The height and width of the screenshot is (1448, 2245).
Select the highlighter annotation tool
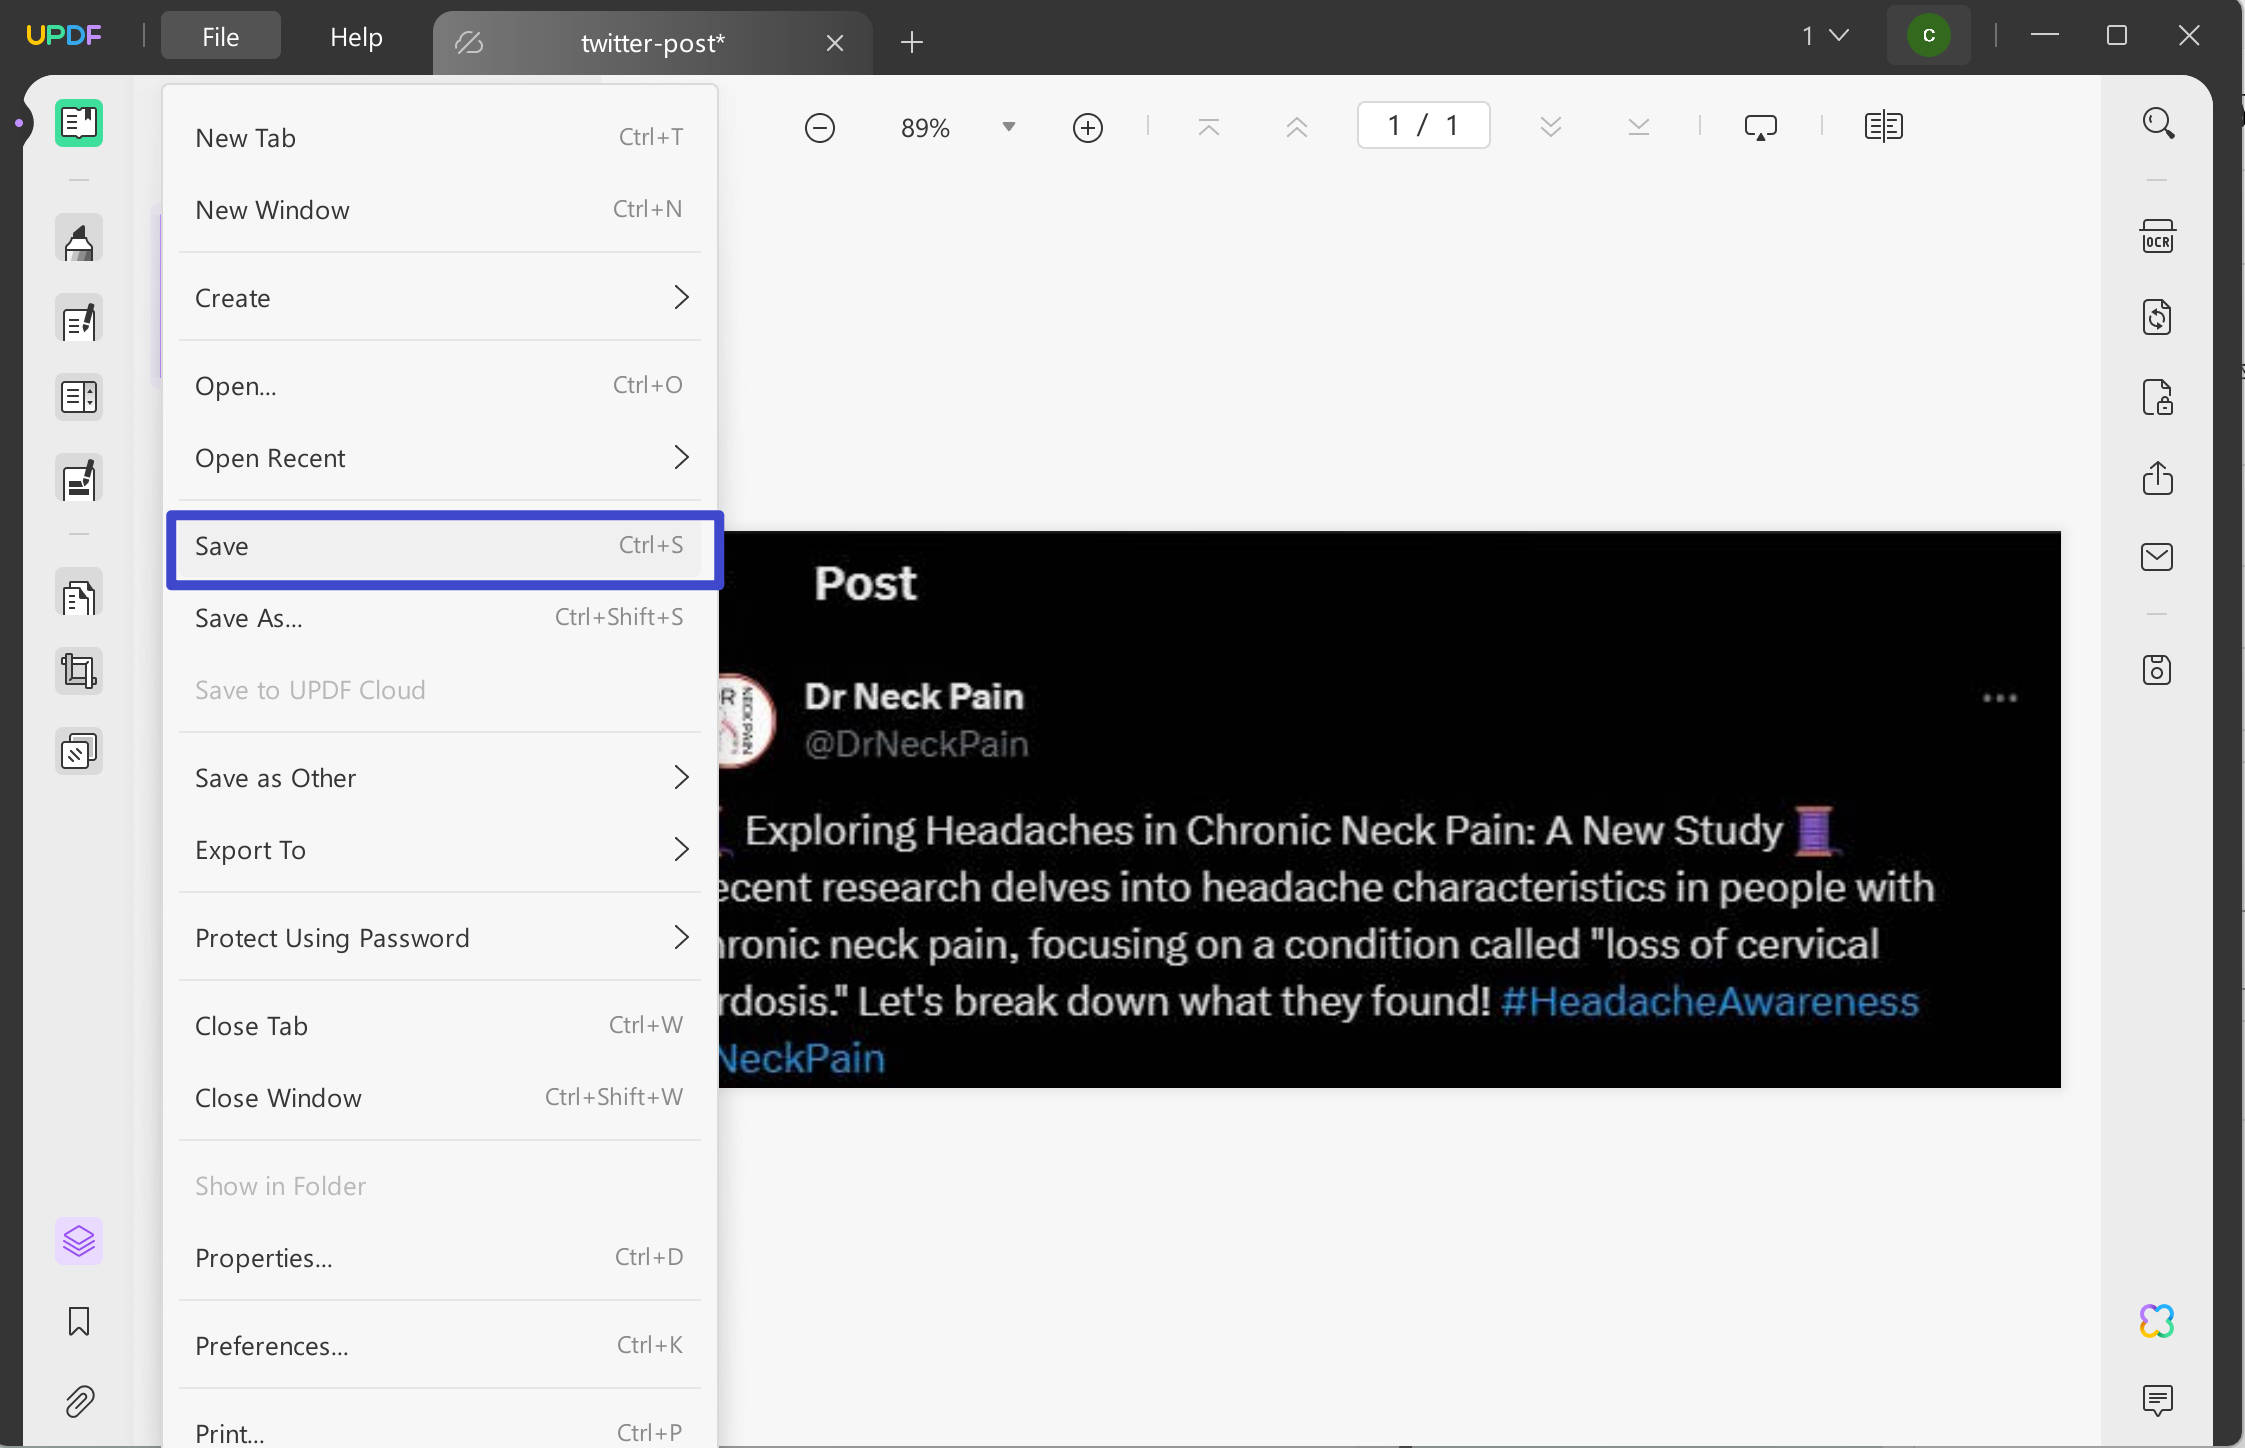coord(79,238)
